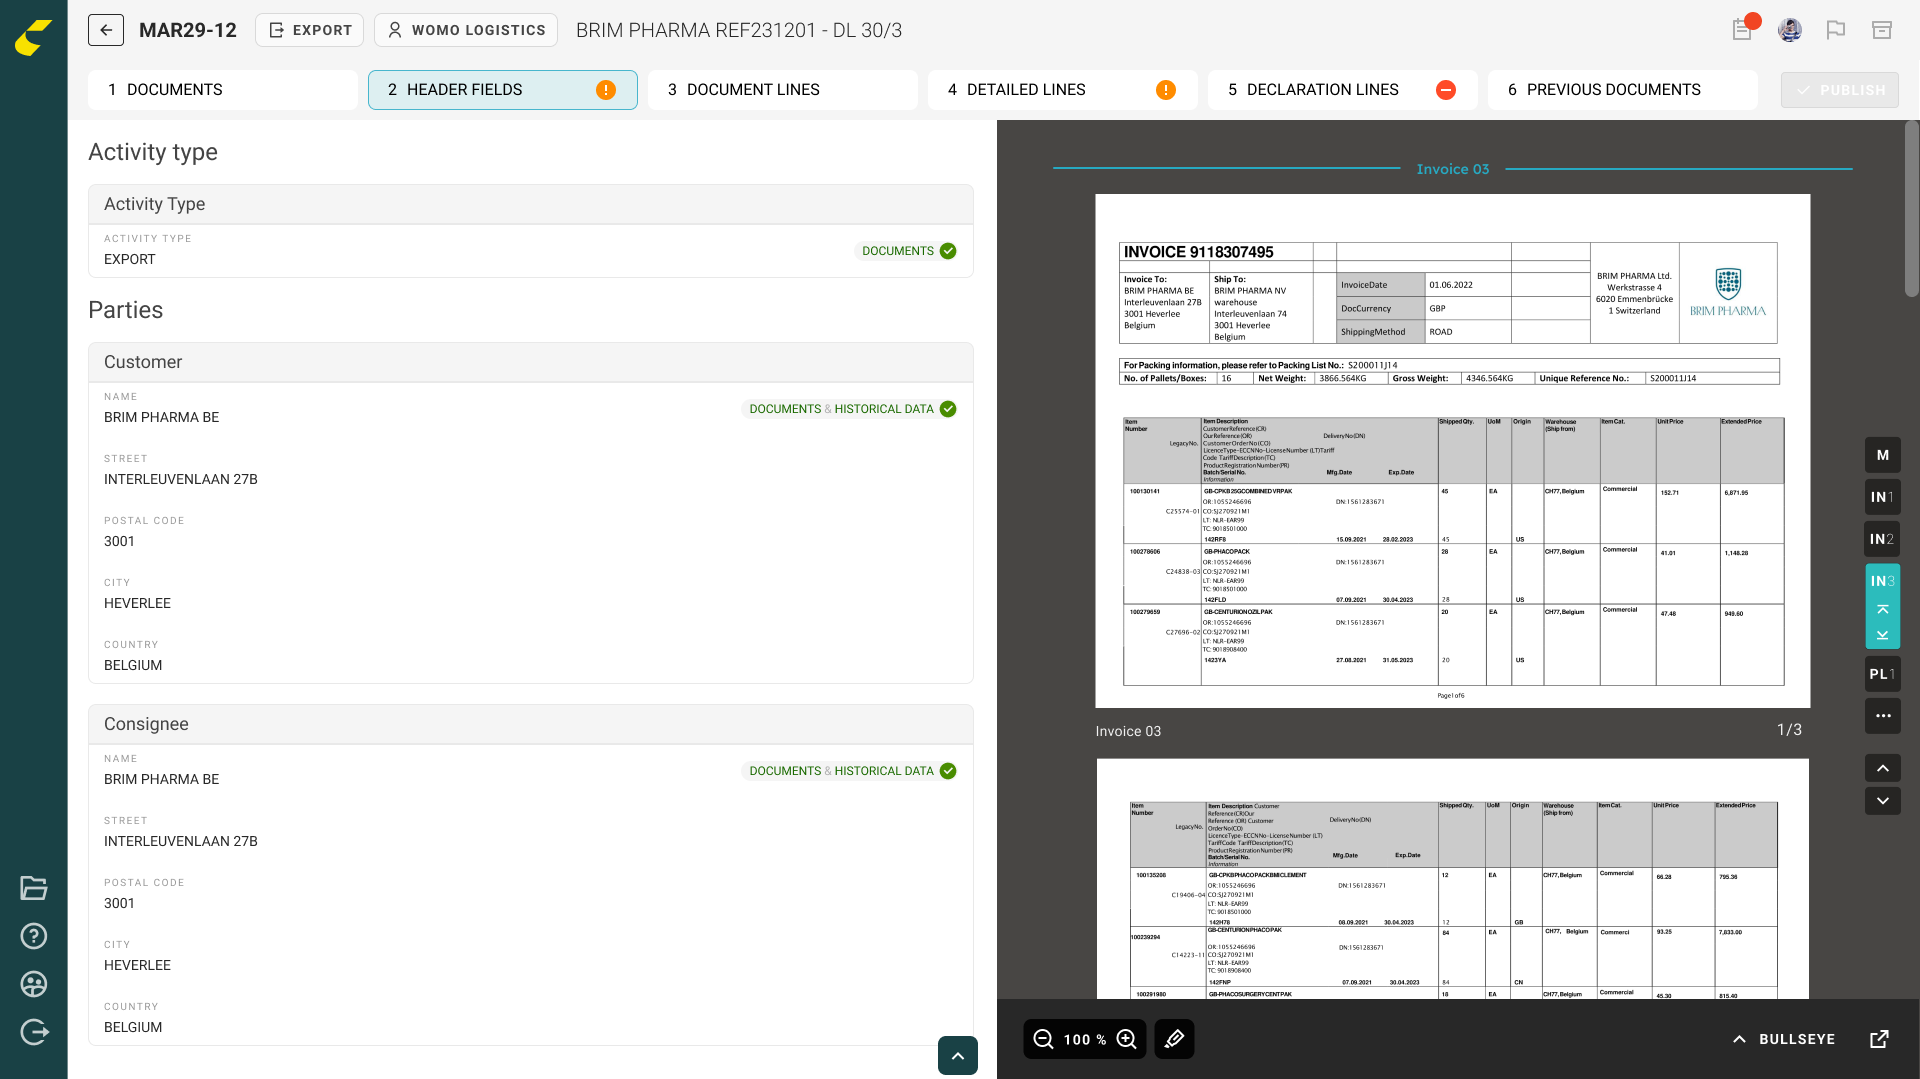Image resolution: width=1920 pixels, height=1079 pixels.
Task: Click Consignee Documents & Historical Data badge
Action: [851, 771]
